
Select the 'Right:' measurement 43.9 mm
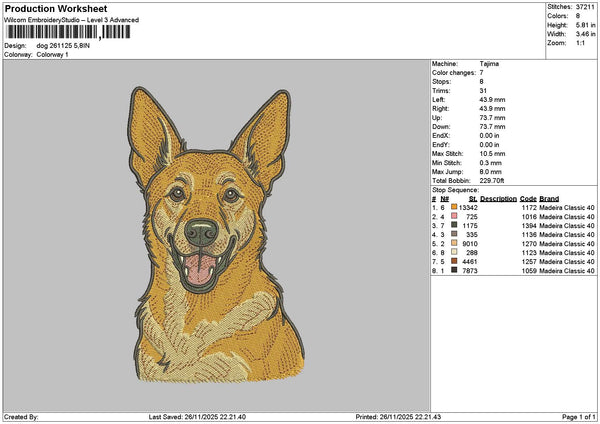492,109
